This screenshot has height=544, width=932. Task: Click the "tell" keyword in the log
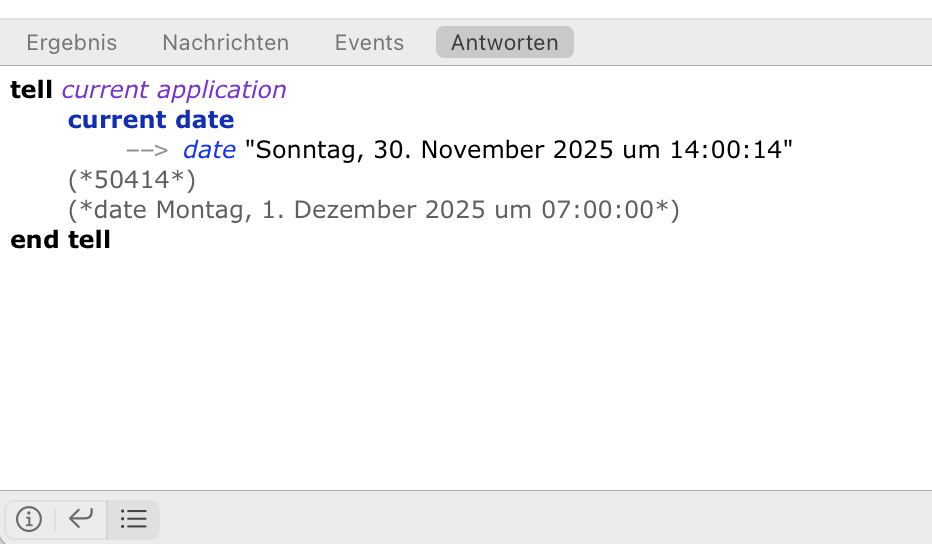[32, 90]
